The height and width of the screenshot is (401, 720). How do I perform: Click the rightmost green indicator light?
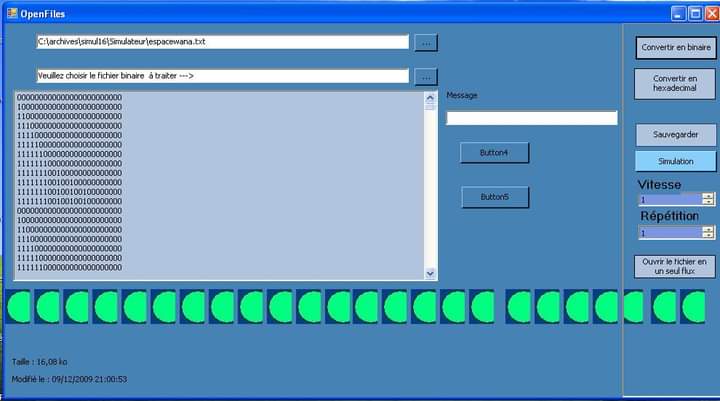[x=694, y=306]
